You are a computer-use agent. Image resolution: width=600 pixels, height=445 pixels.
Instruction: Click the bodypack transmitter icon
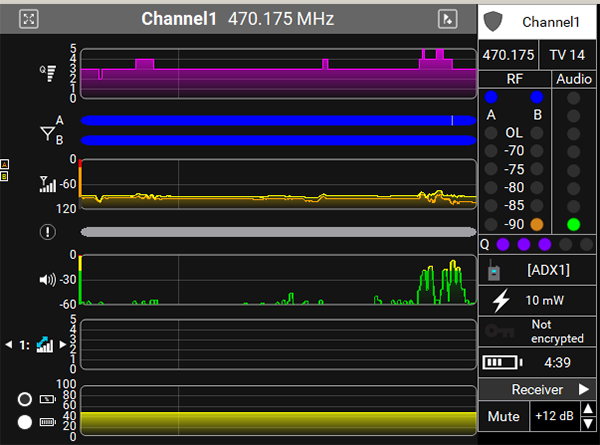[x=494, y=270]
